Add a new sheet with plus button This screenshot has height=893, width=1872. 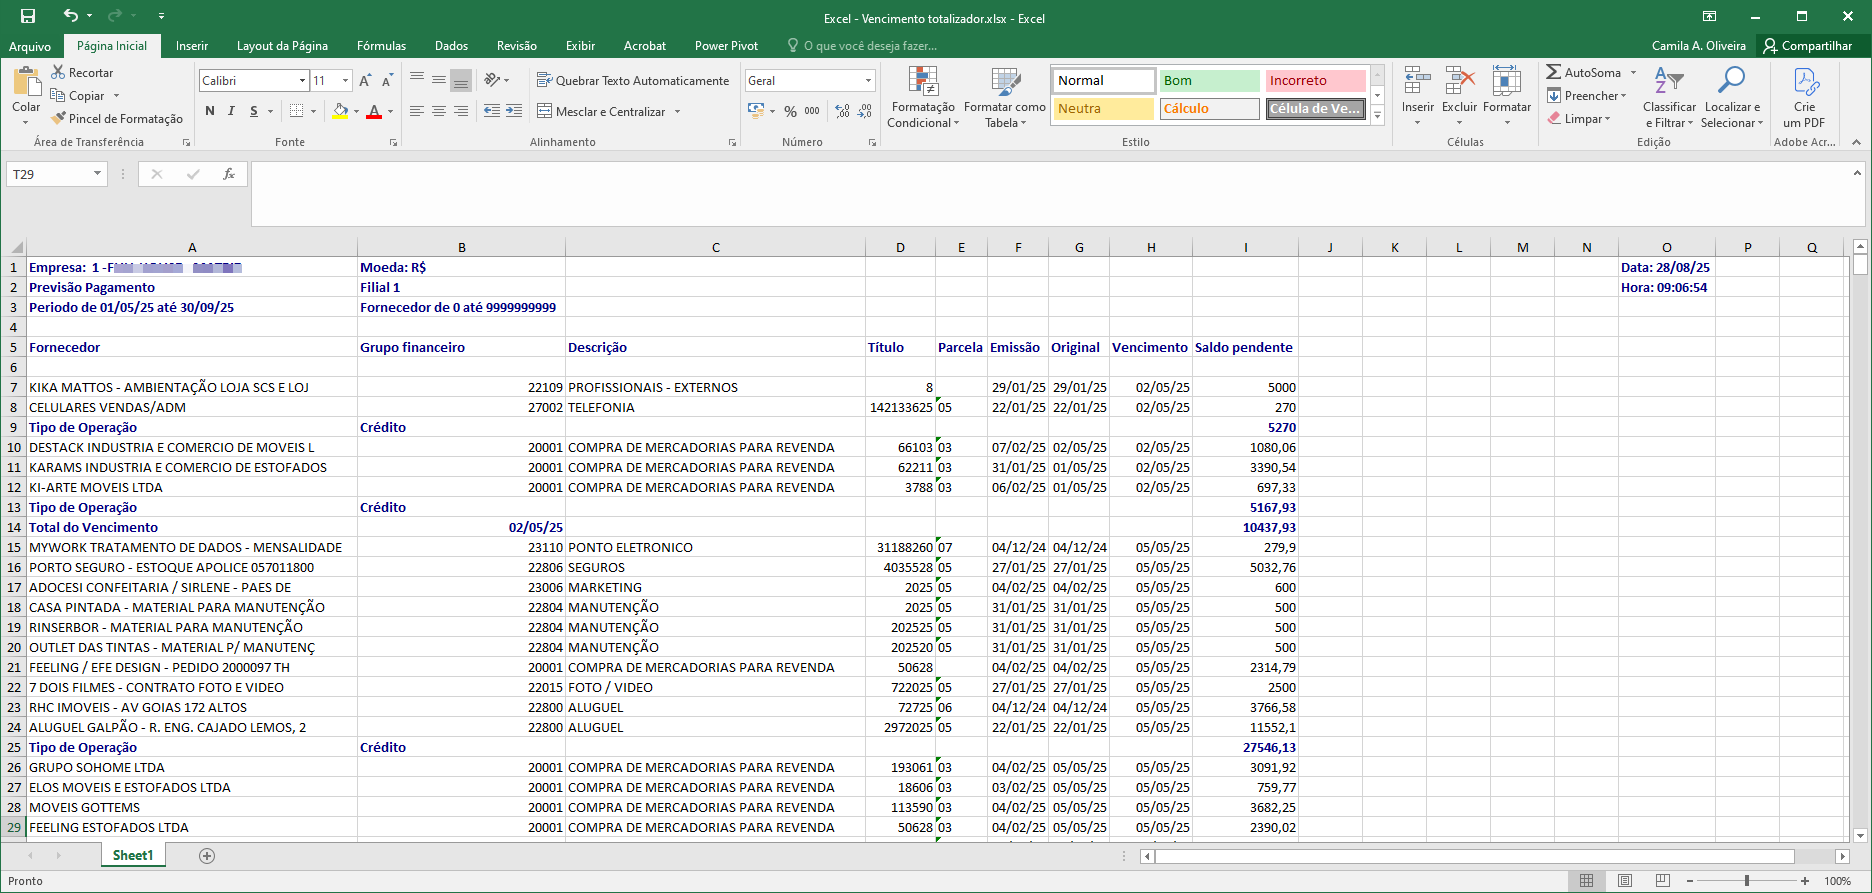coord(207,856)
